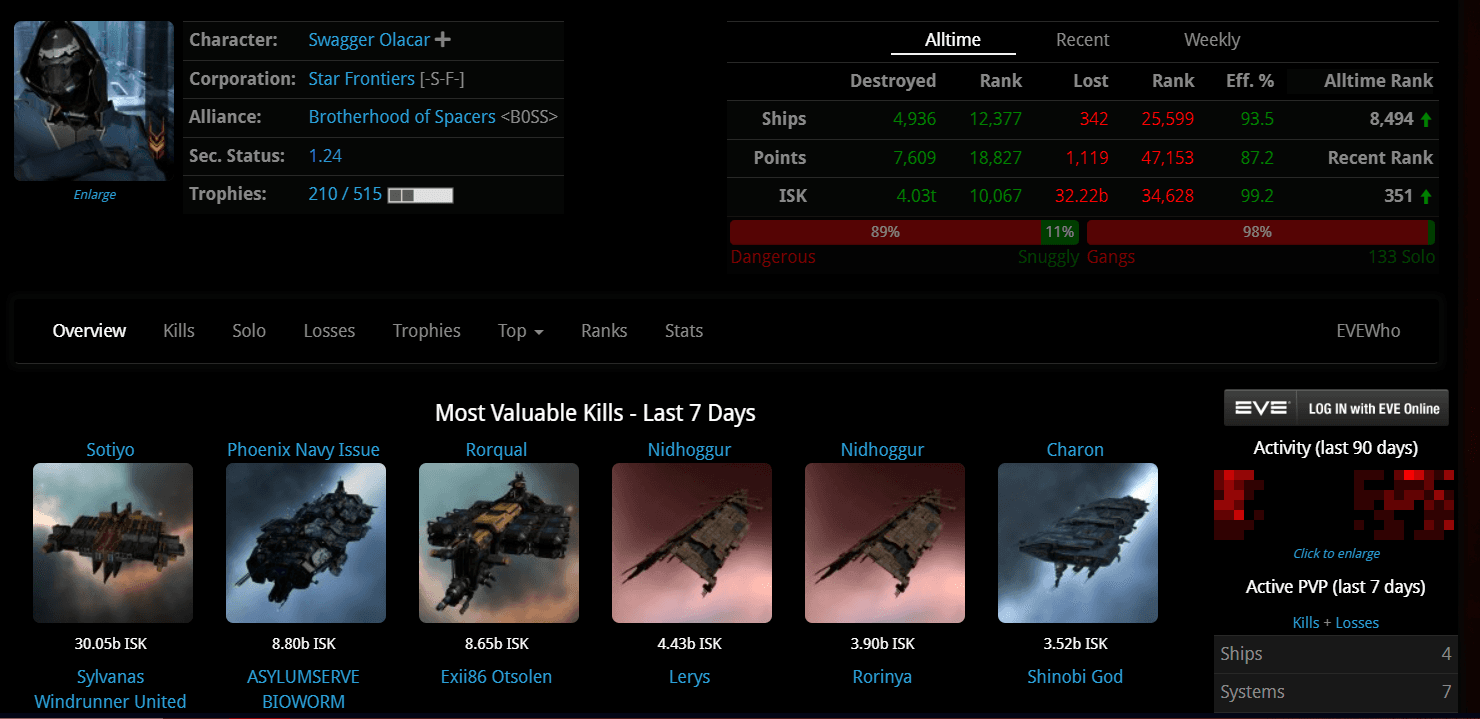Open ASYLUMSERVE BIOWORM victim link
The image size is (1480, 719).
click(x=303, y=689)
